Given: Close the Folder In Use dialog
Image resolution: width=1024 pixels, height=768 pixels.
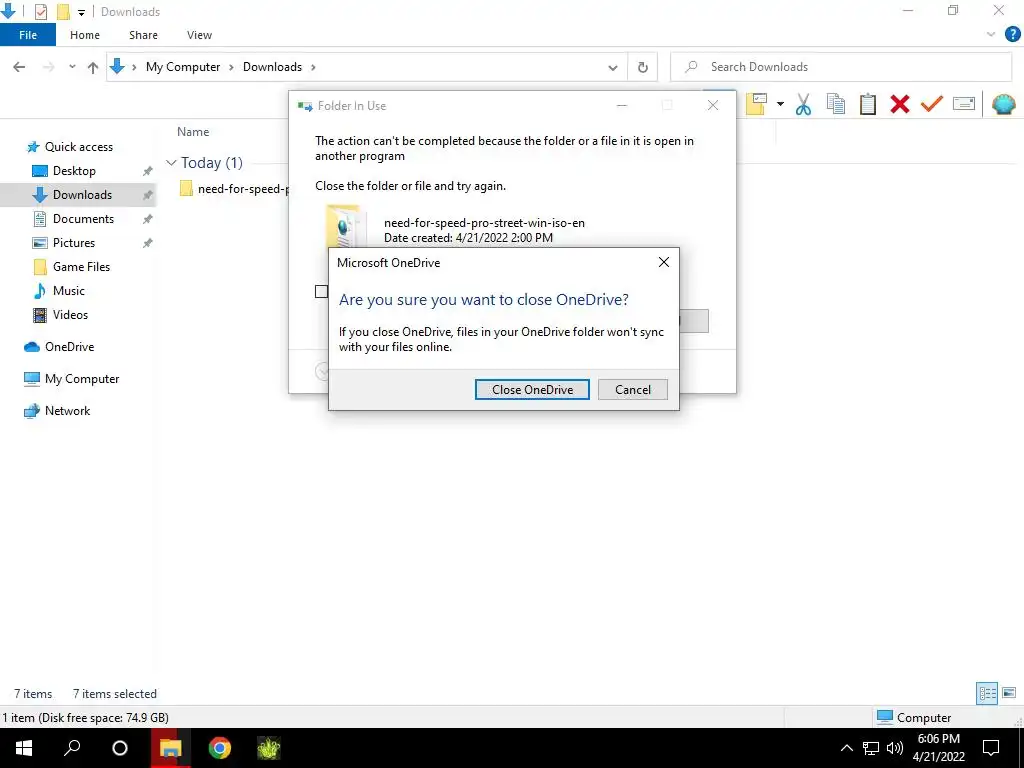Looking at the screenshot, I should pyautogui.click(x=712, y=105).
